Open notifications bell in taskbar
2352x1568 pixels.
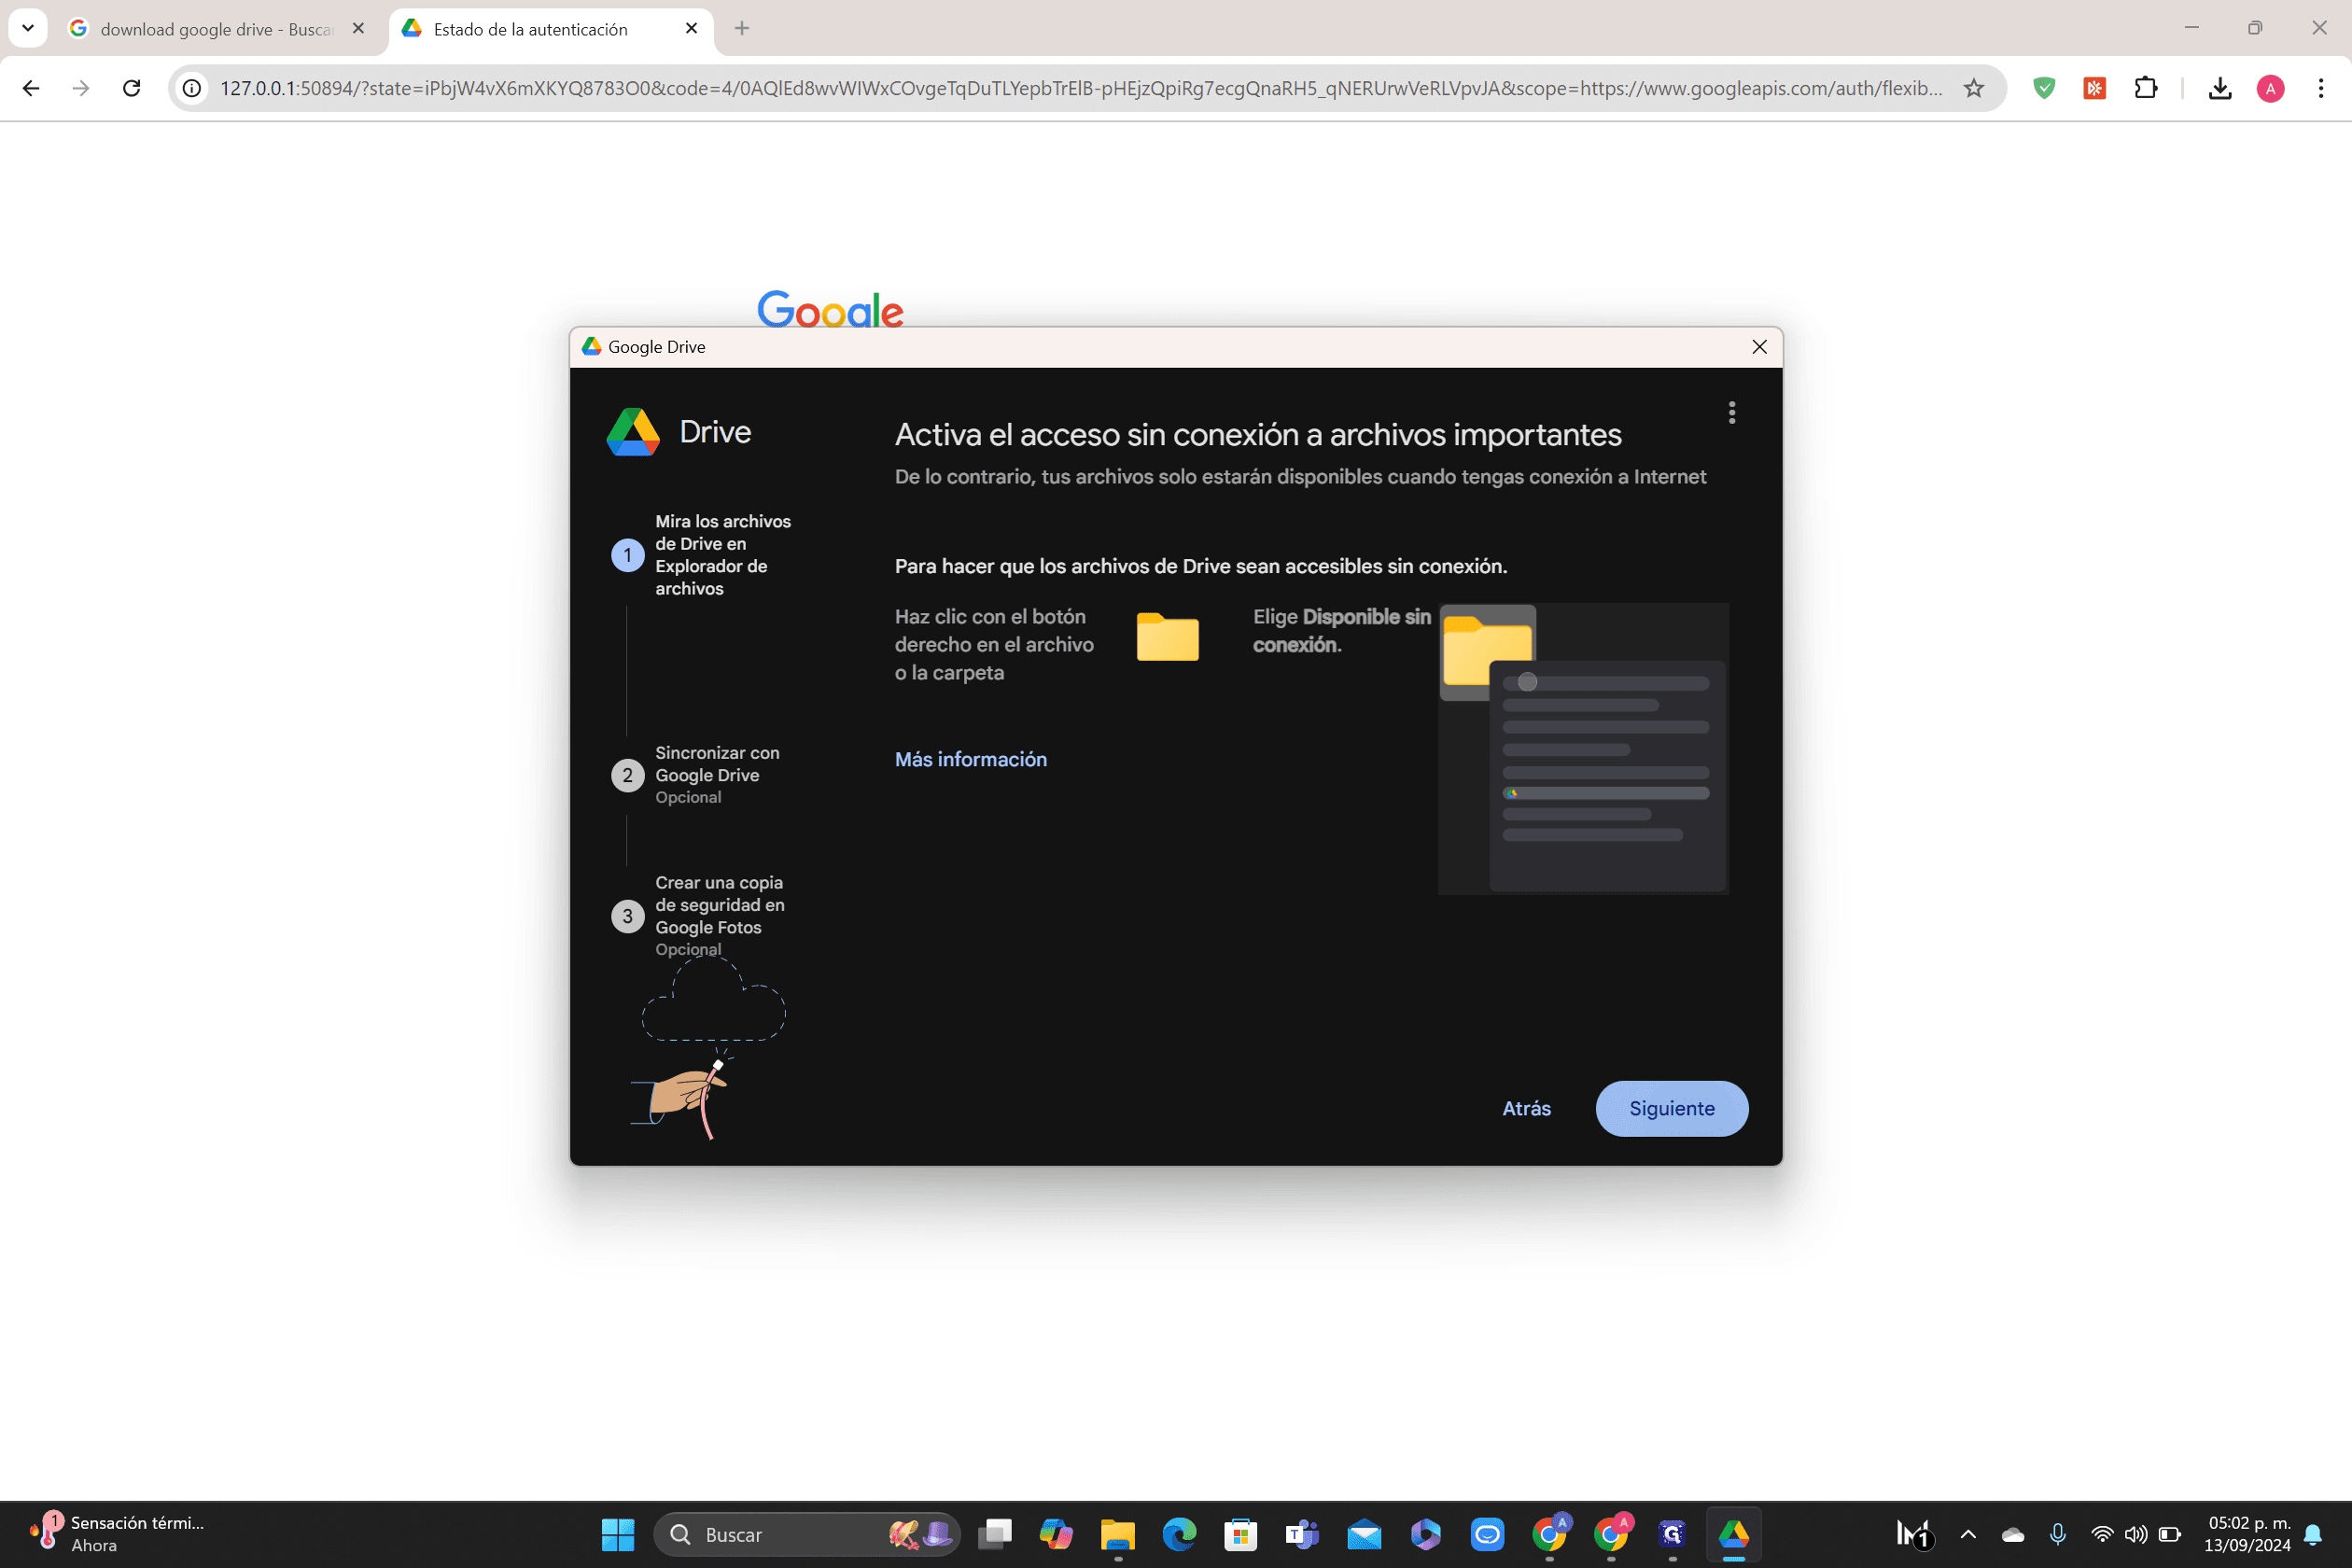[x=2313, y=1534]
